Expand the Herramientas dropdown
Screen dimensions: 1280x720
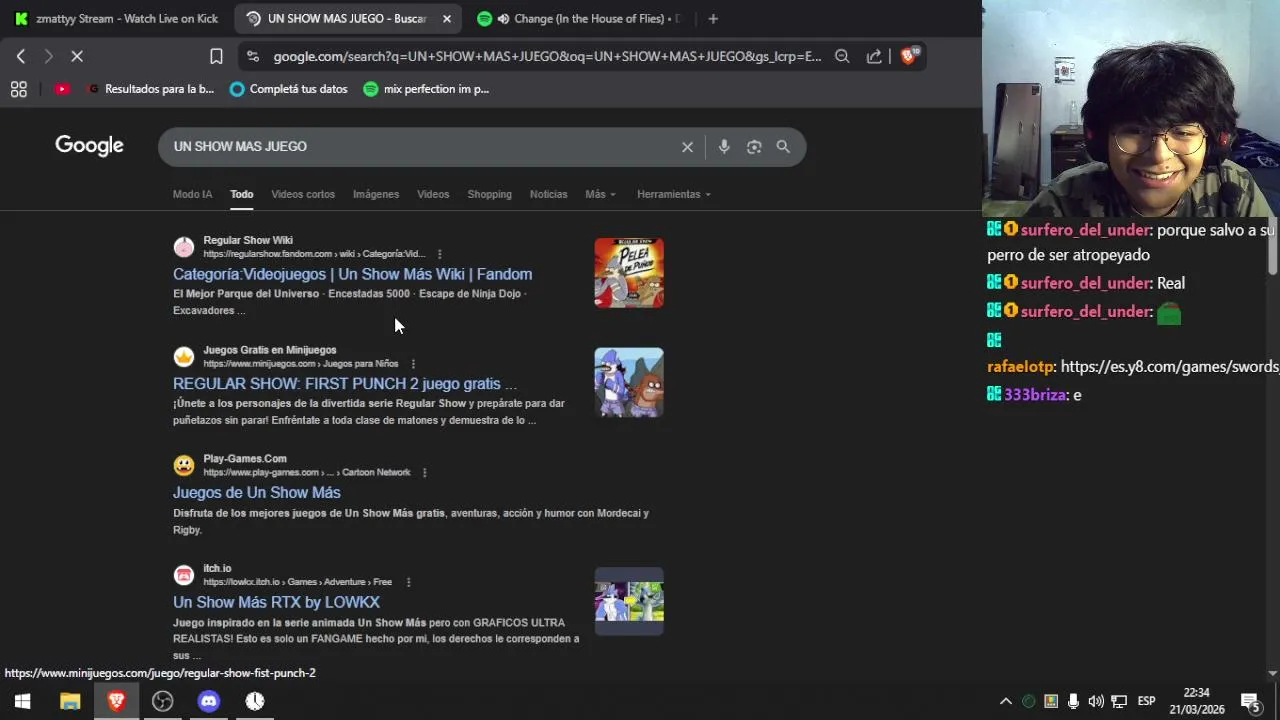pos(674,194)
